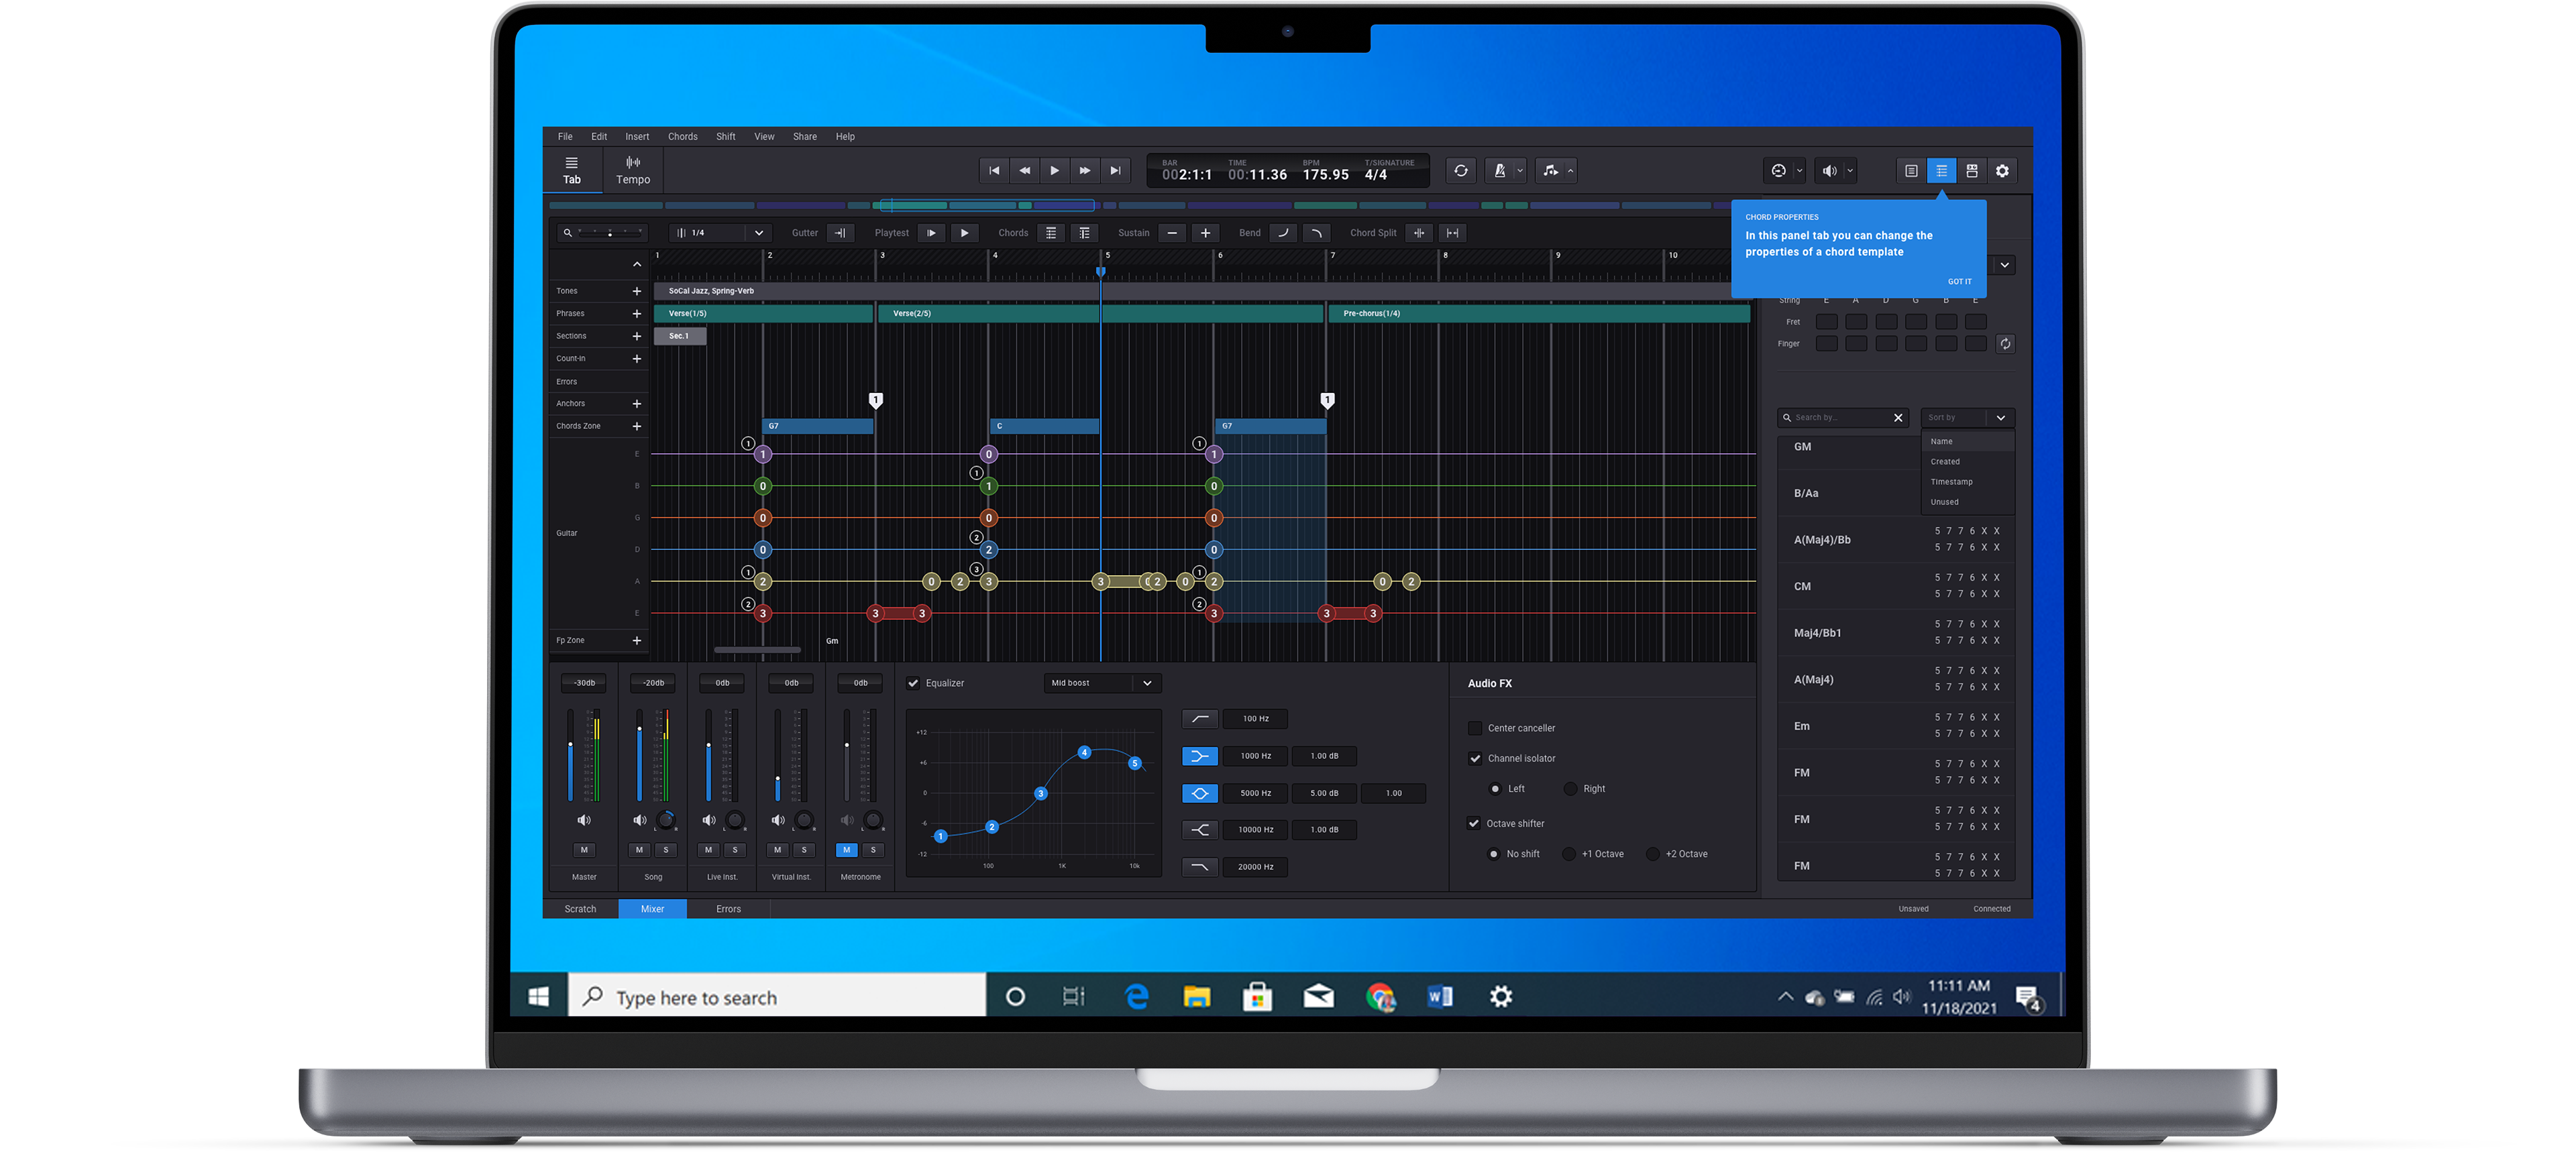Click the second Chords indent icon
The image size is (2576, 1152).
[1084, 233]
